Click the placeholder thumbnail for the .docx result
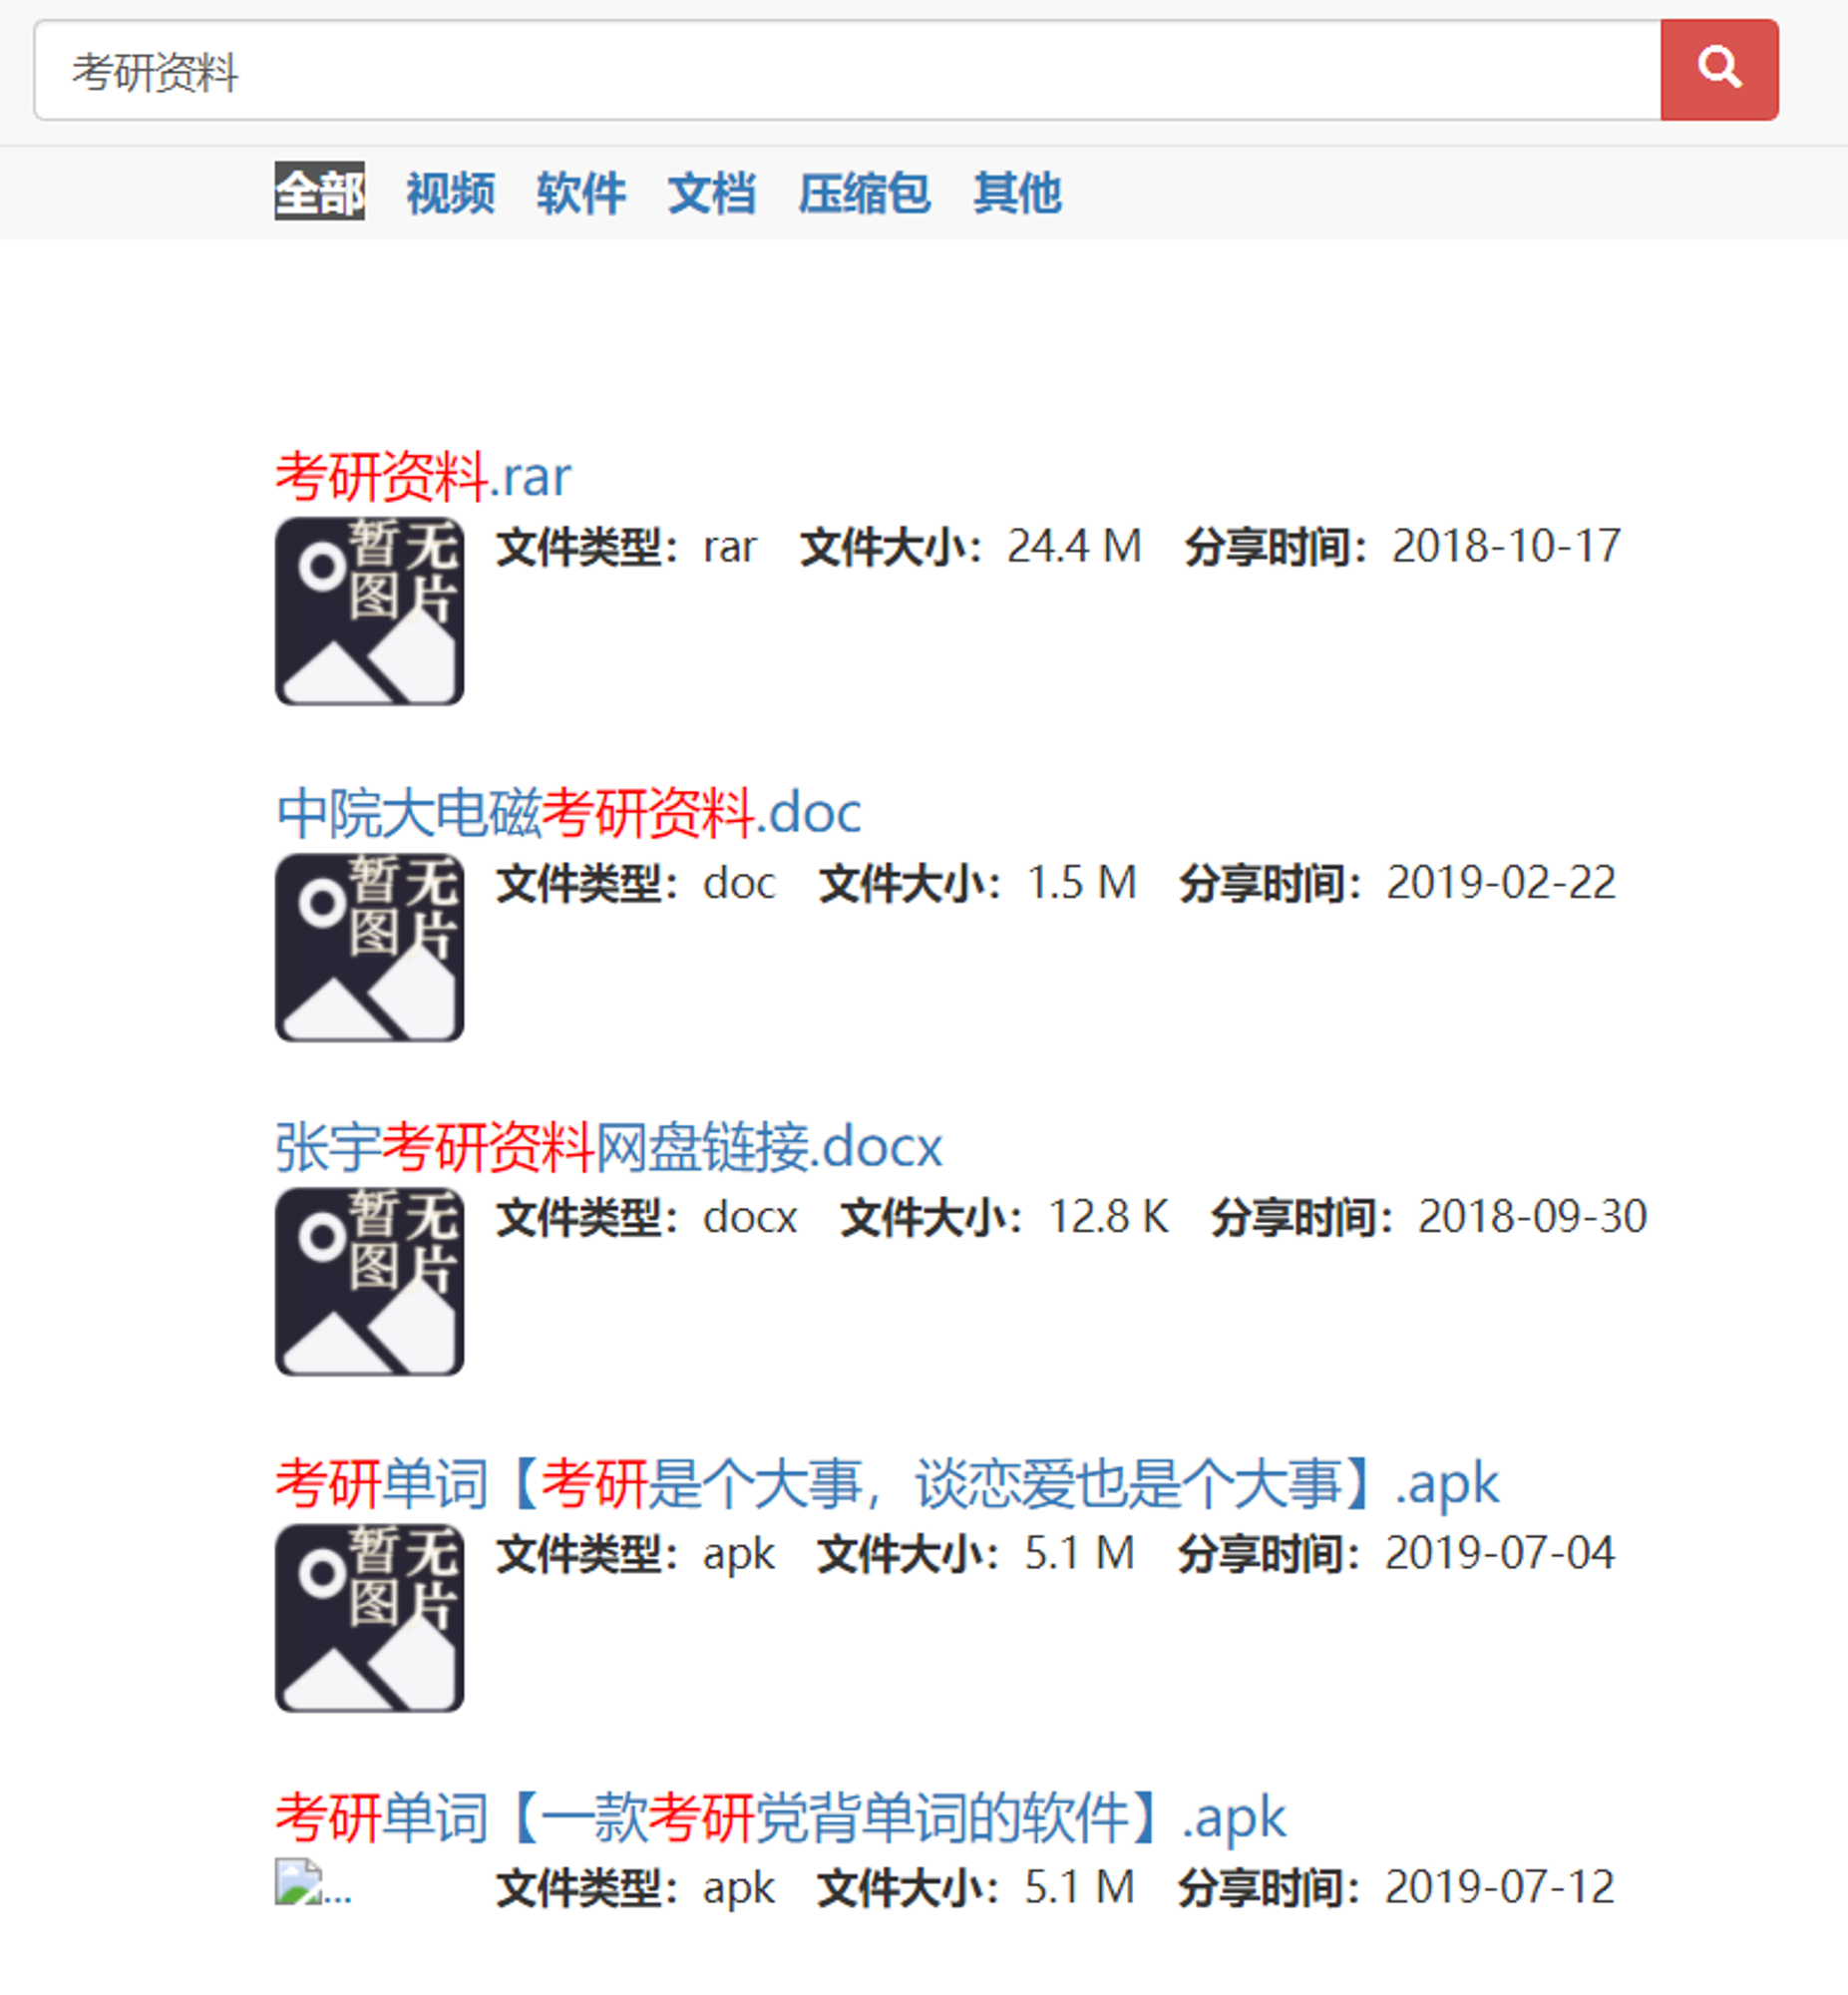The image size is (1848, 1995). point(370,1282)
